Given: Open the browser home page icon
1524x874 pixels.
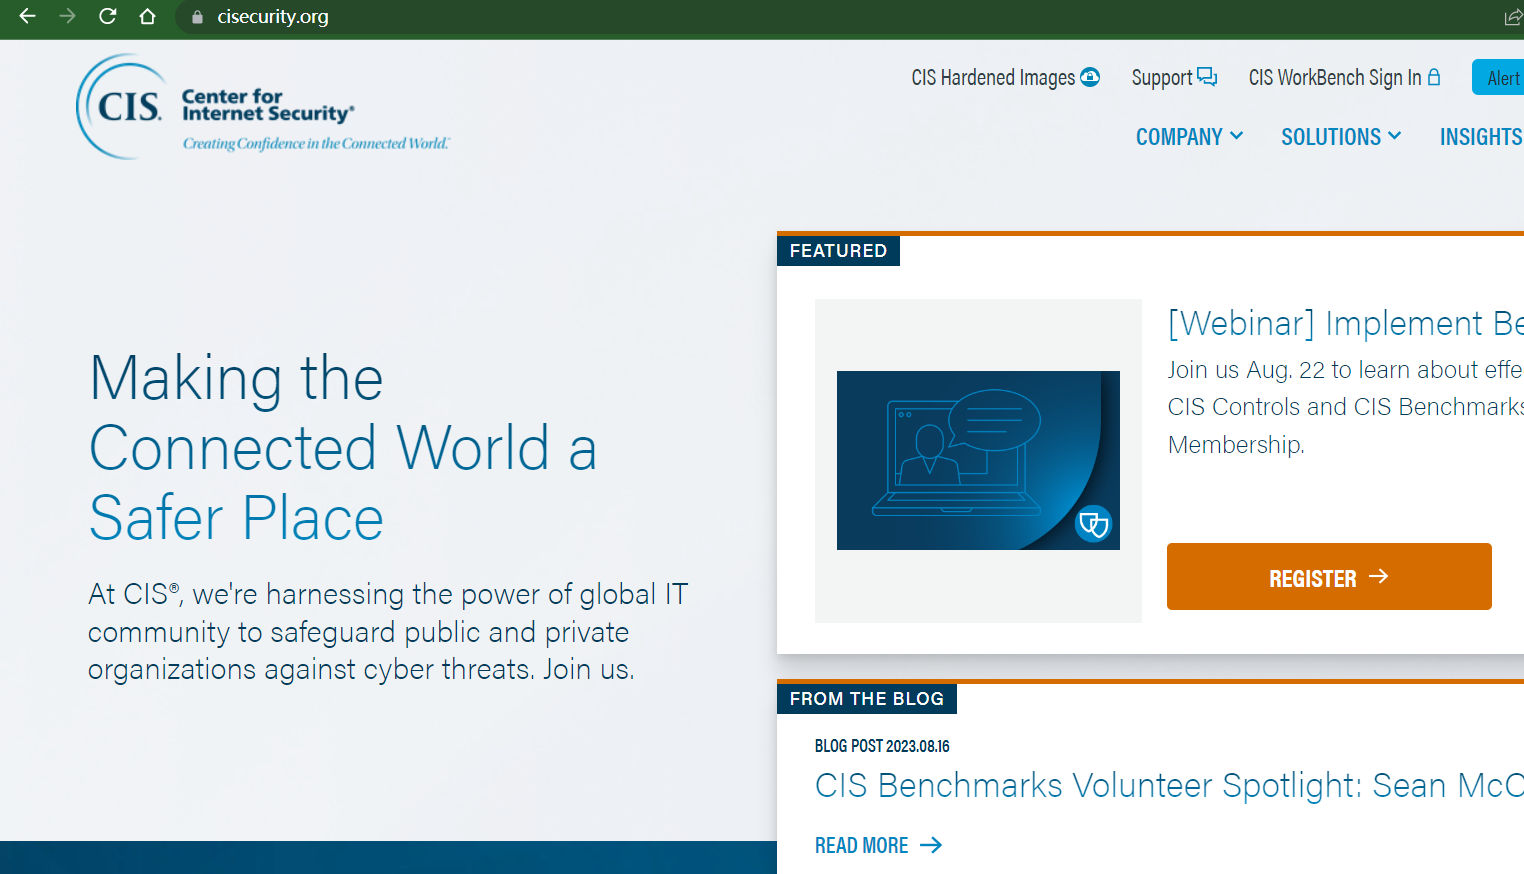Looking at the screenshot, I should (x=147, y=16).
